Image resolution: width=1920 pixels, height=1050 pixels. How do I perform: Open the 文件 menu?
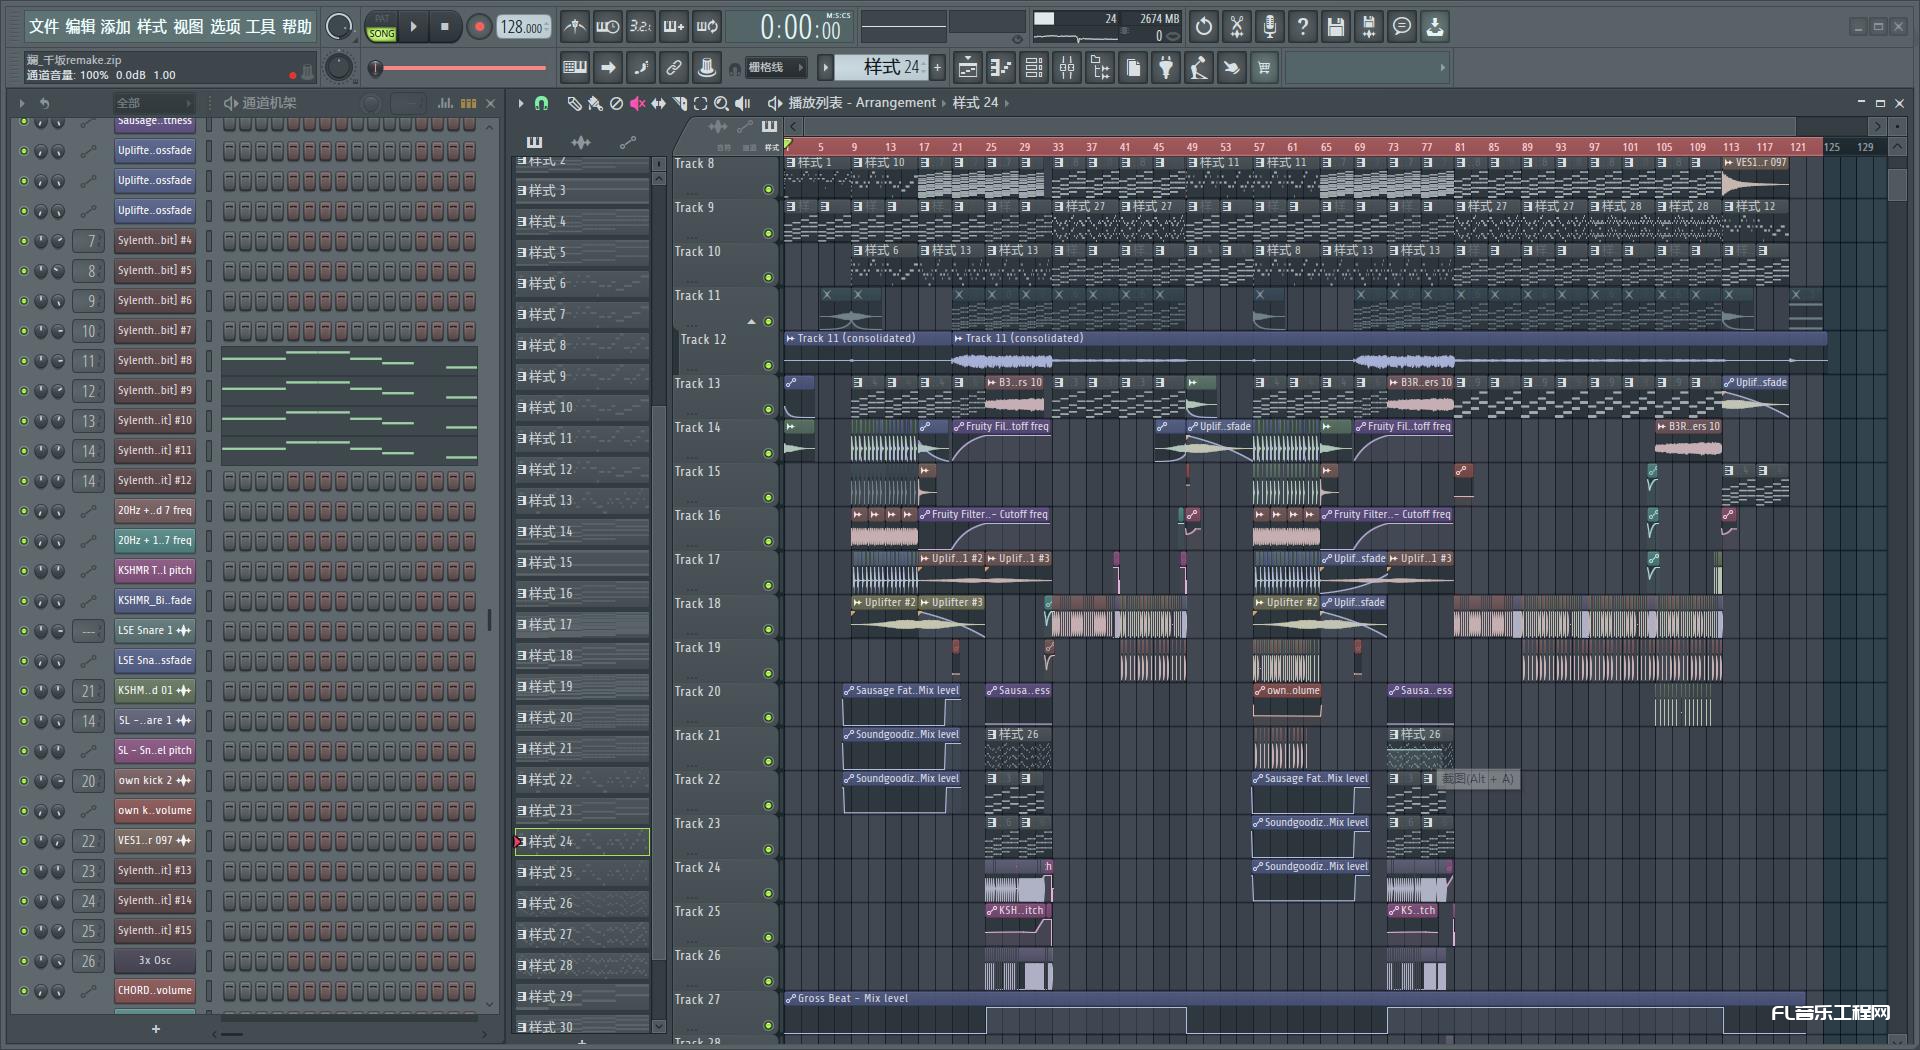[x=44, y=27]
